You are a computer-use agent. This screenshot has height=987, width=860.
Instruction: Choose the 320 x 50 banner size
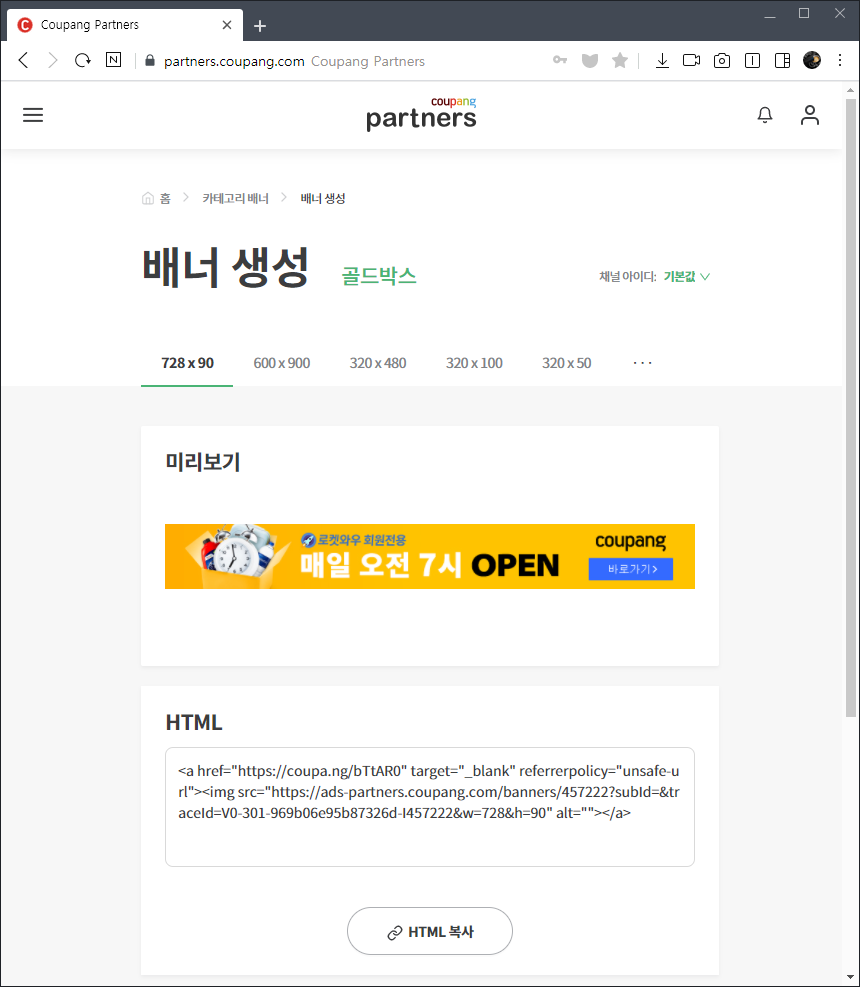coord(567,363)
